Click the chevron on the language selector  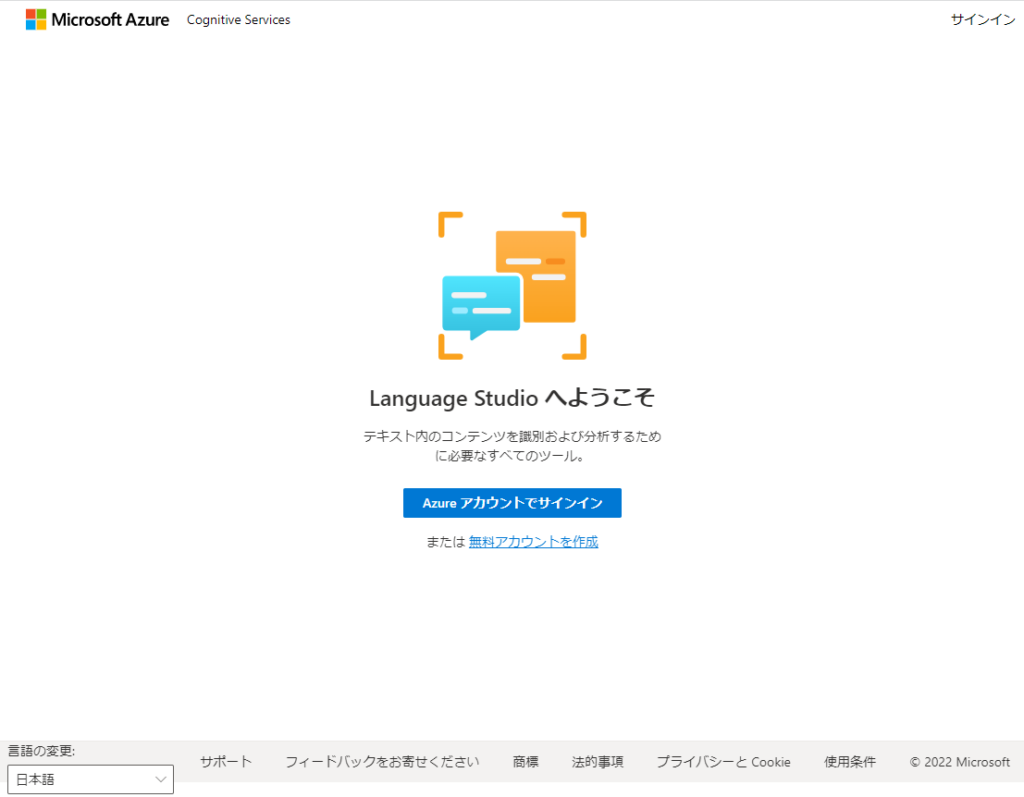click(x=159, y=779)
